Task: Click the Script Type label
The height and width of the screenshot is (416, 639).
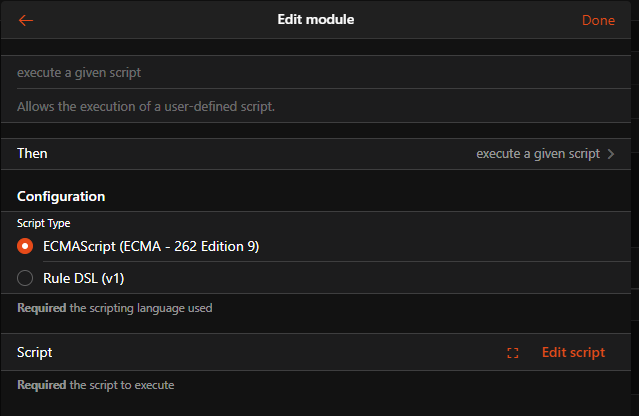Action: coord(44,223)
